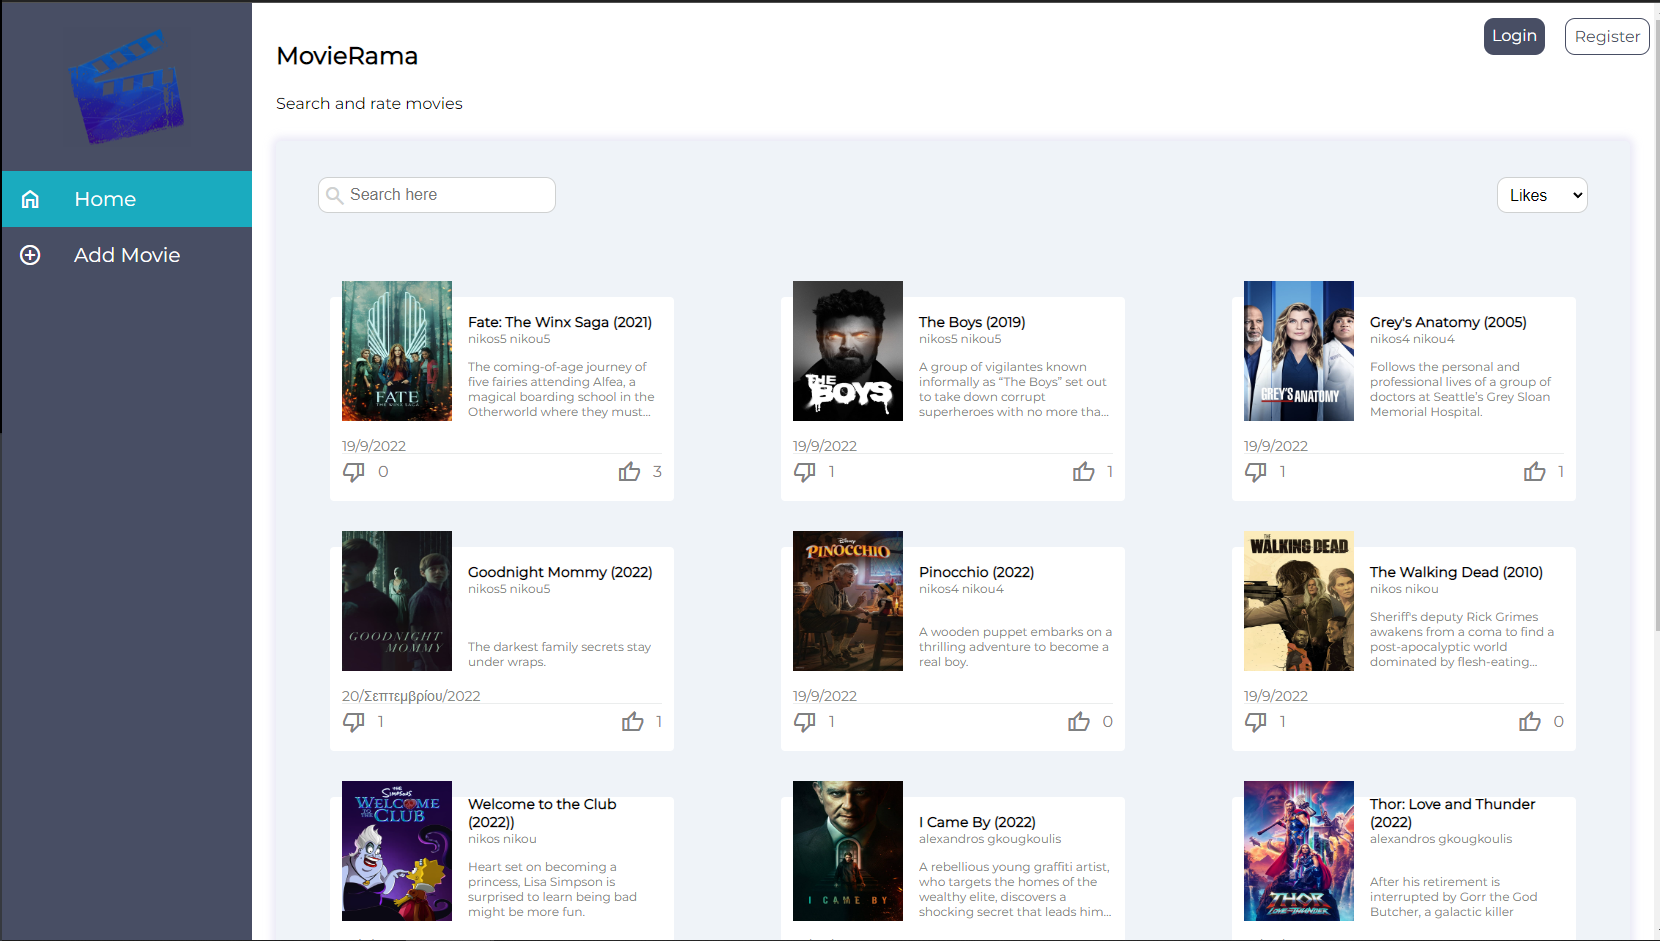Image resolution: width=1660 pixels, height=941 pixels.
Task: Click the magnifier icon in the search bar
Action: [335, 195]
